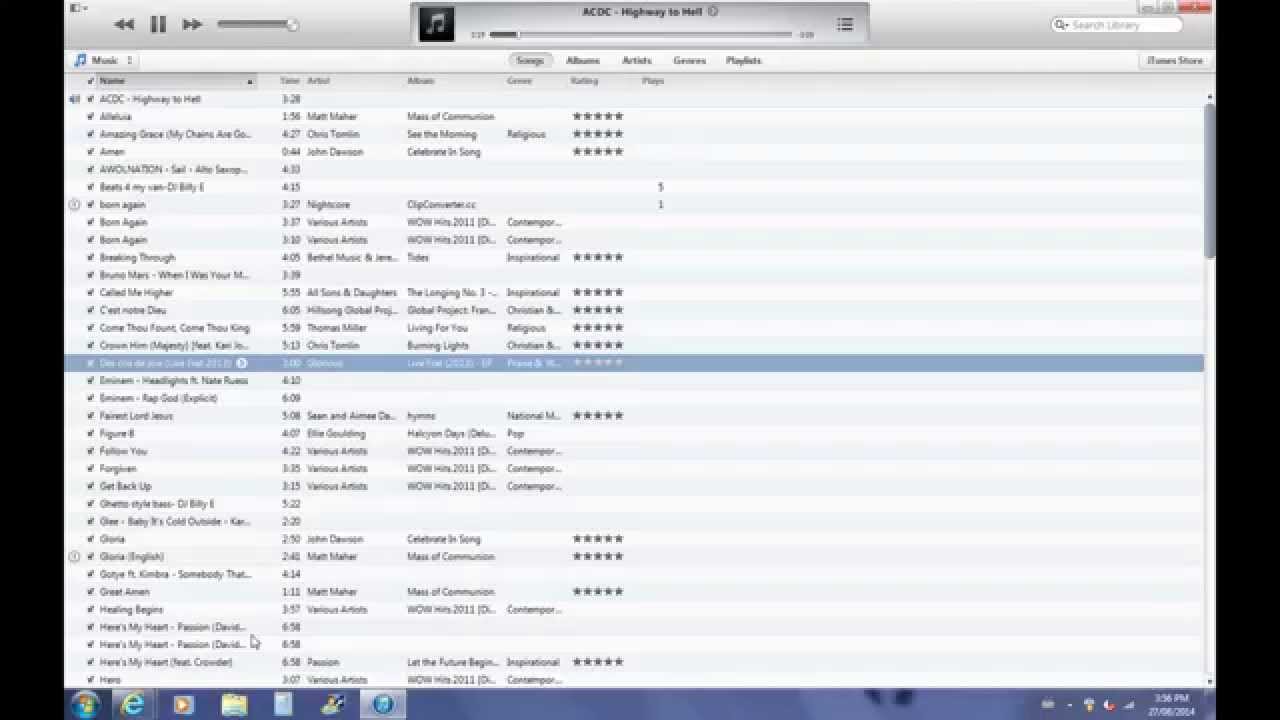1280x720 pixels.
Task: Switch to the Songs view tab
Action: point(530,60)
